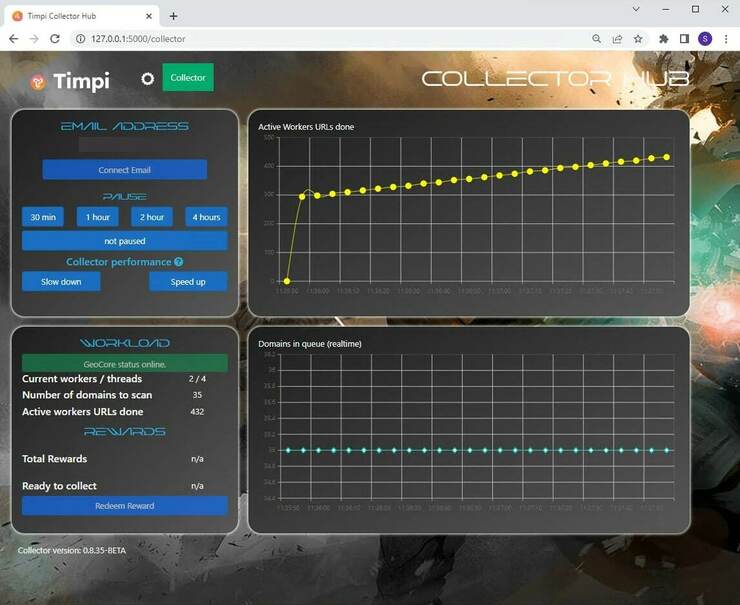740x605 pixels.
Task: Pause collector for 4 hours
Action: (x=206, y=217)
